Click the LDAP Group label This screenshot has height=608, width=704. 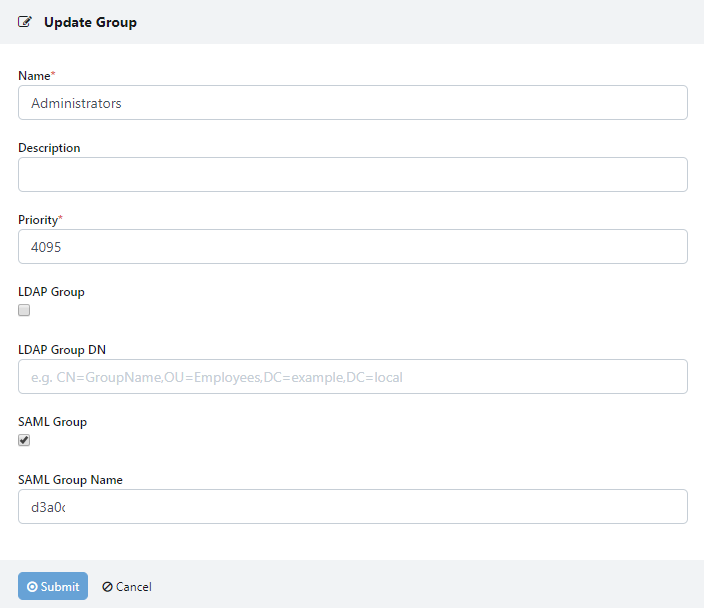click(x=51, y=292)
